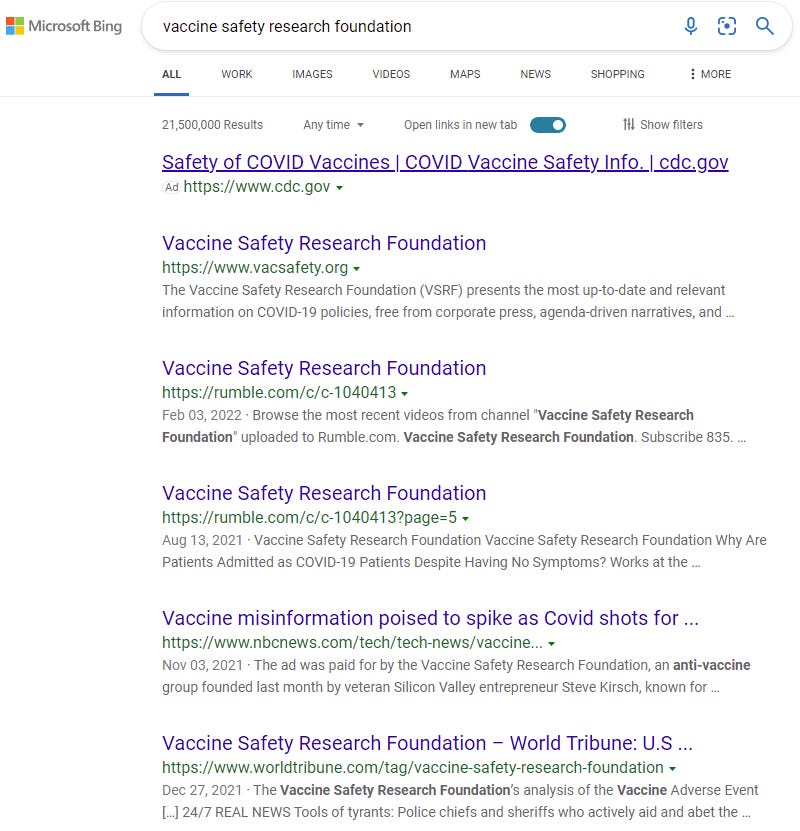Start voice search with microphone icon
This screenshot has height=831, width=800.
click(x=690, y=25)
